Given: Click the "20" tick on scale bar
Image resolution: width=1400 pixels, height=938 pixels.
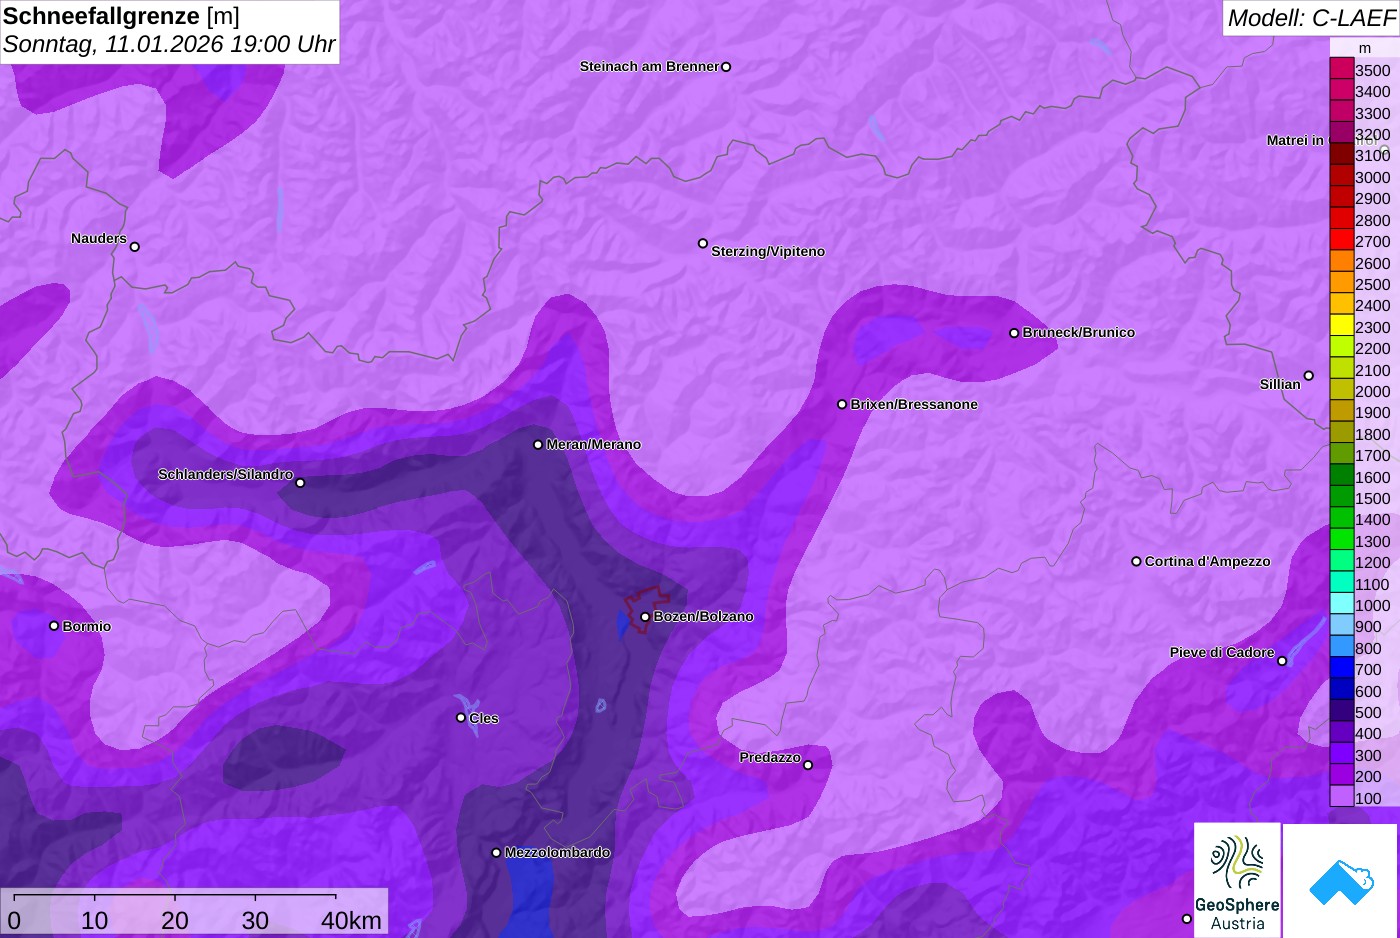Looking at the screenshot, I should pyautogui.click(x=175, y=921).
